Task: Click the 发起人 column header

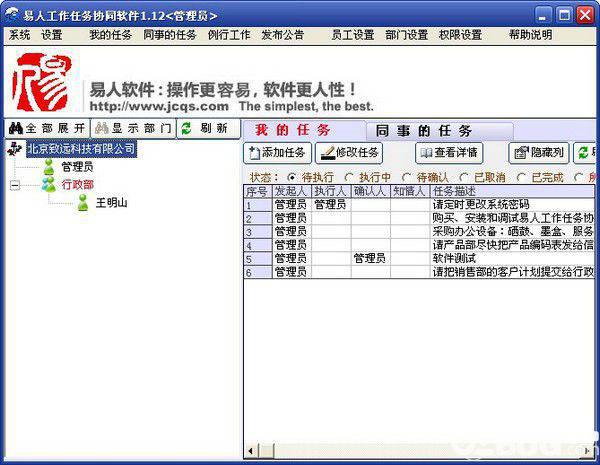Action: coord(292,191)
